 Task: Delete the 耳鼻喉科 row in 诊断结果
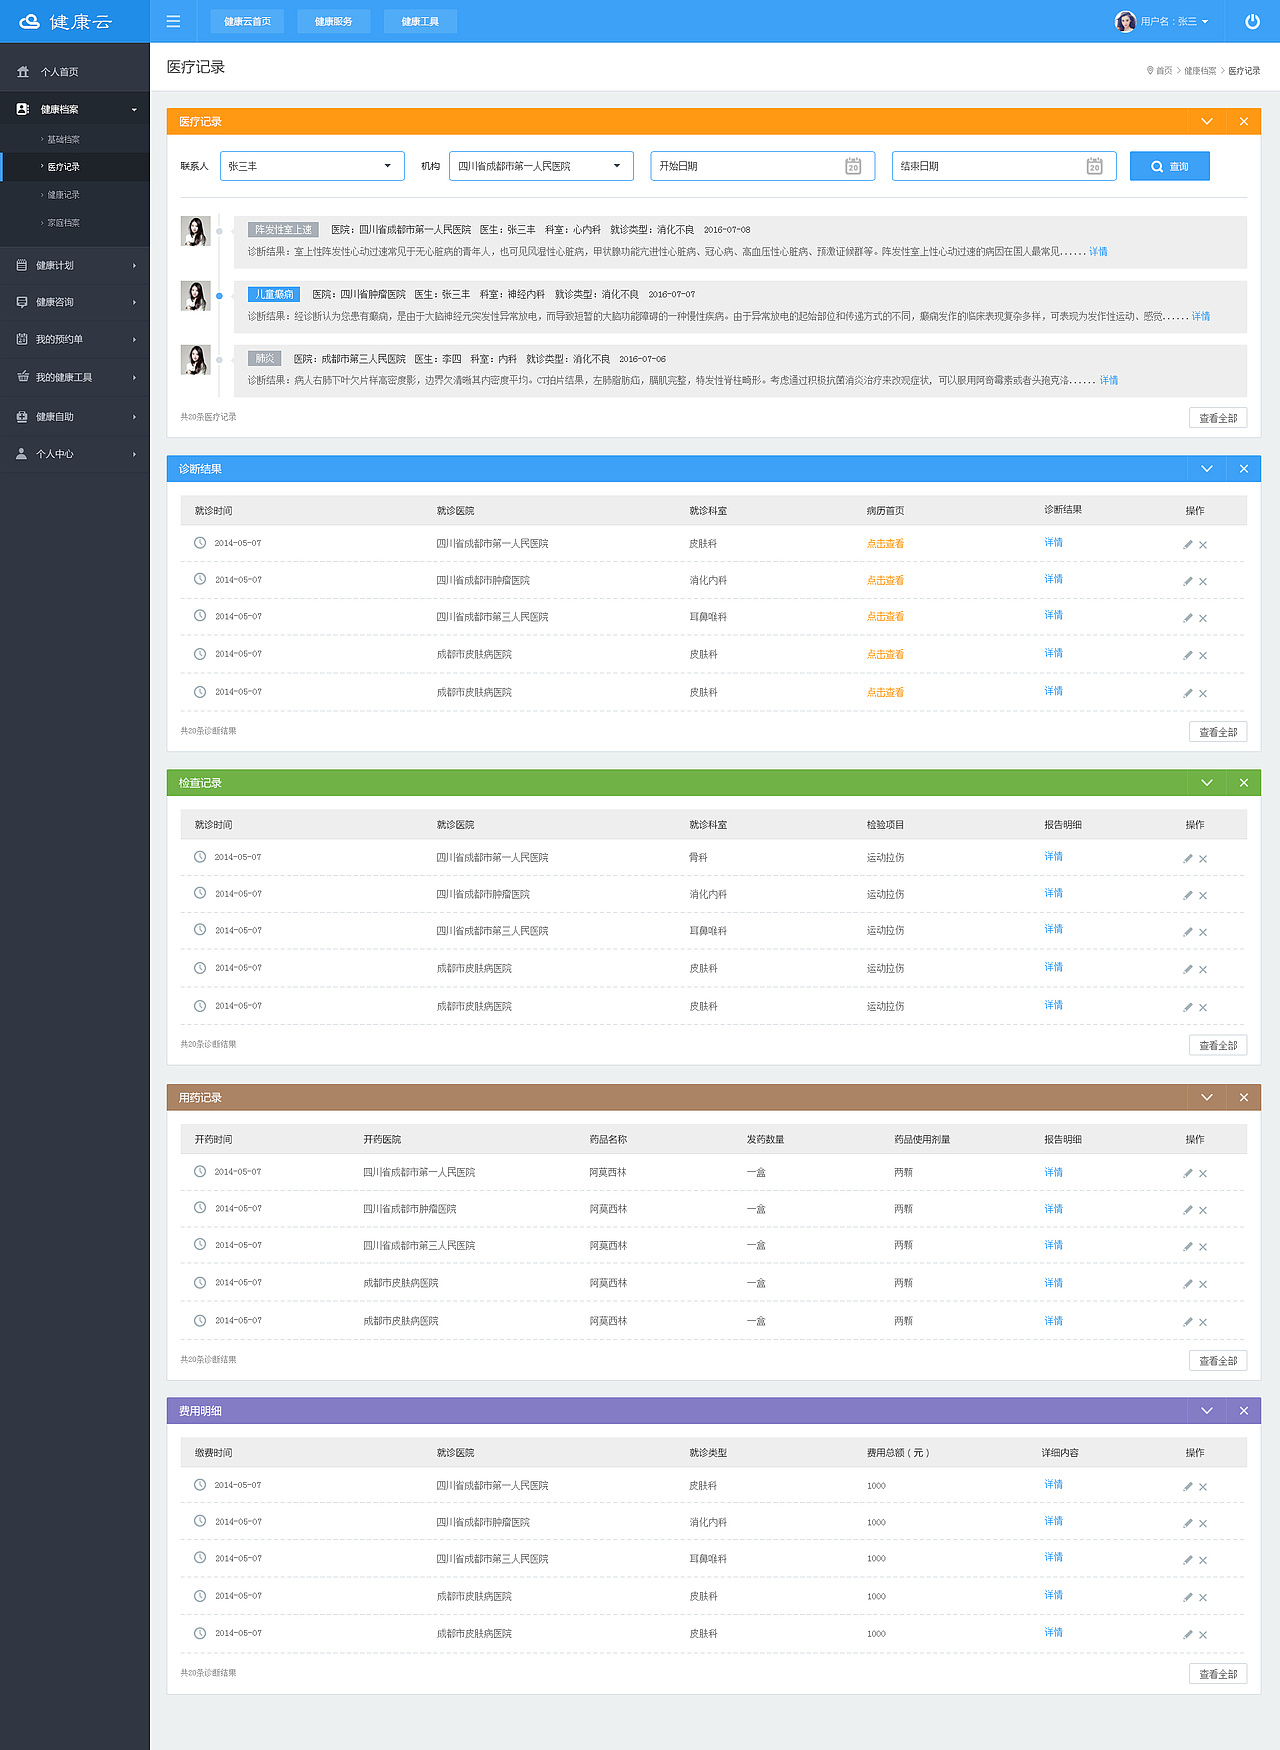tap(1203, 618)
